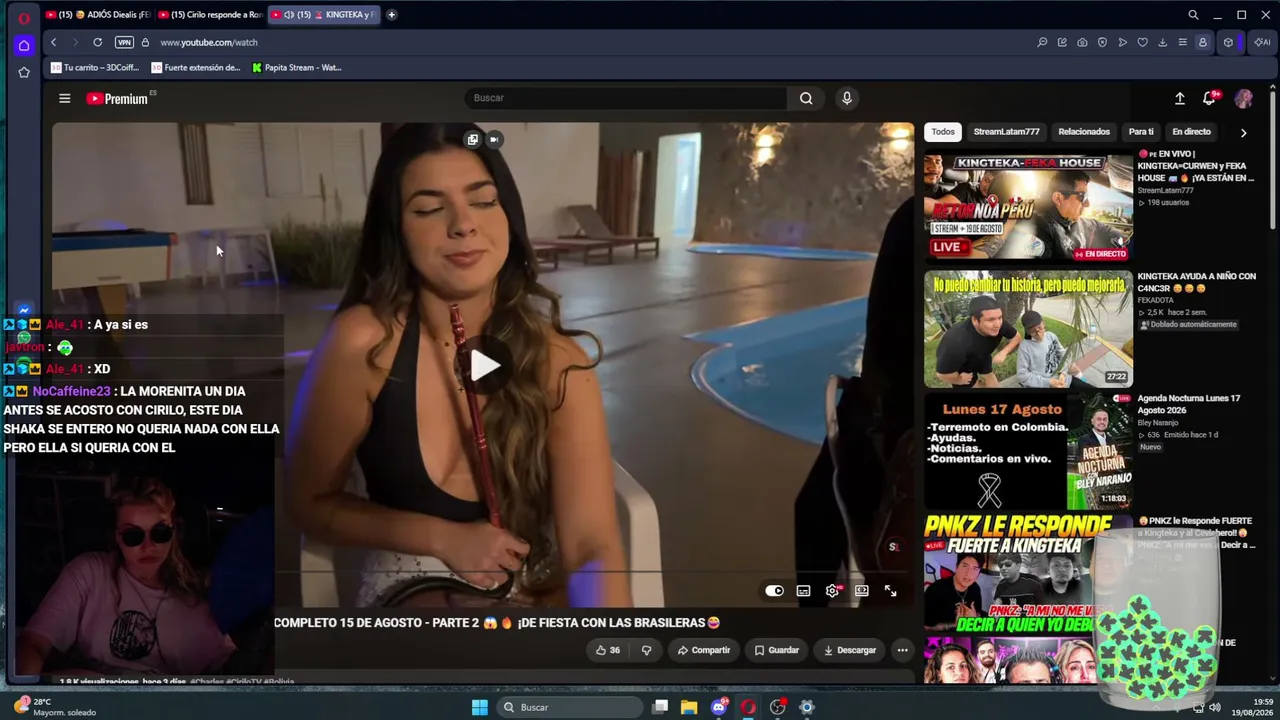Toggle the Opera VPN badge

(124, 42)
